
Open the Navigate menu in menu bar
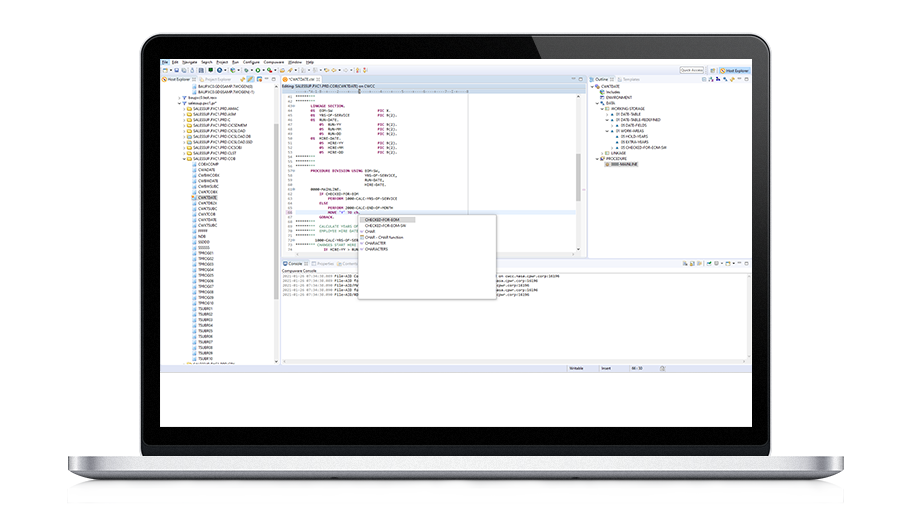coord(191,62)
